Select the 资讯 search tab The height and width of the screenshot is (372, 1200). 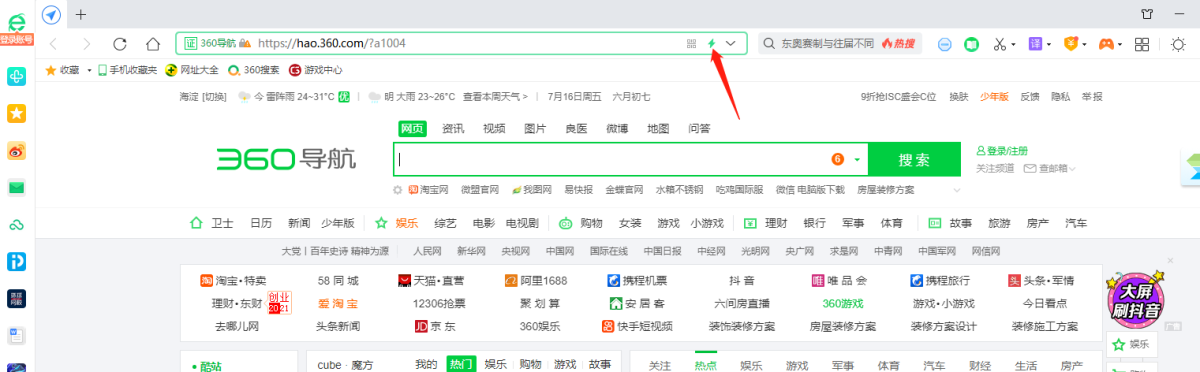pos(453,128)
